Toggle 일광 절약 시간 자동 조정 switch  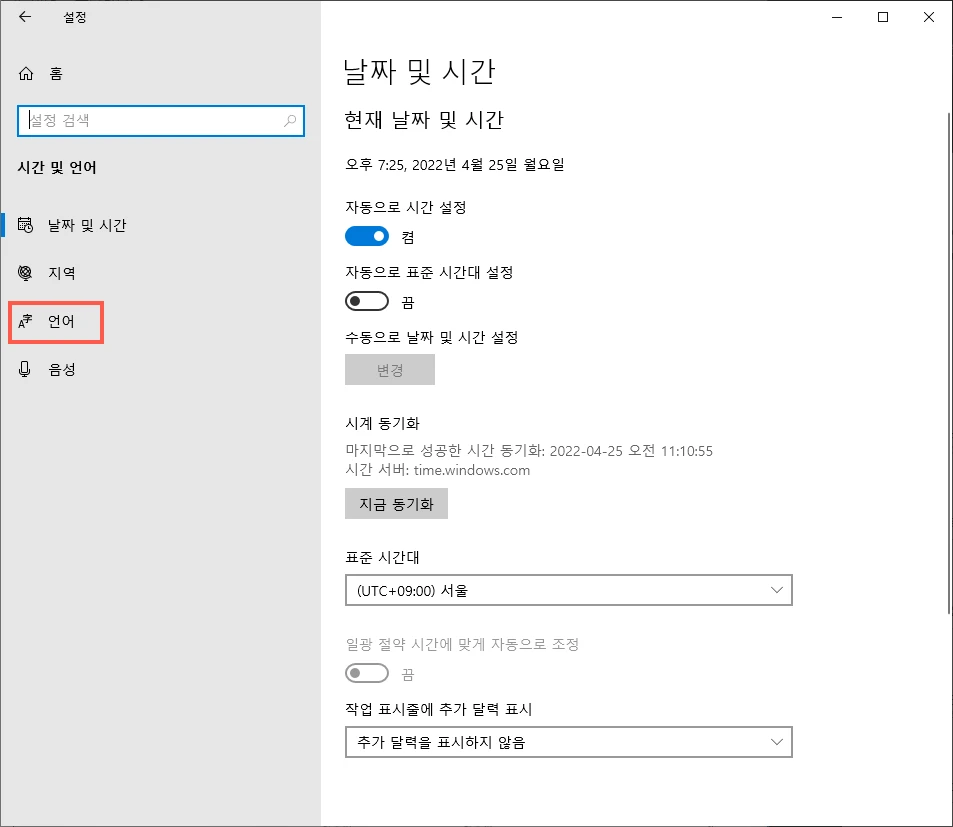(x=366, y=673)
